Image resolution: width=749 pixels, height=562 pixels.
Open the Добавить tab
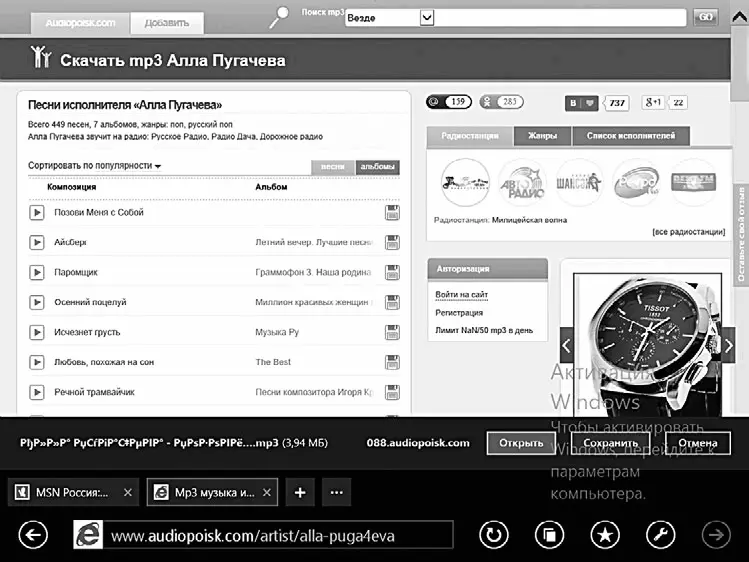point(167,23)
